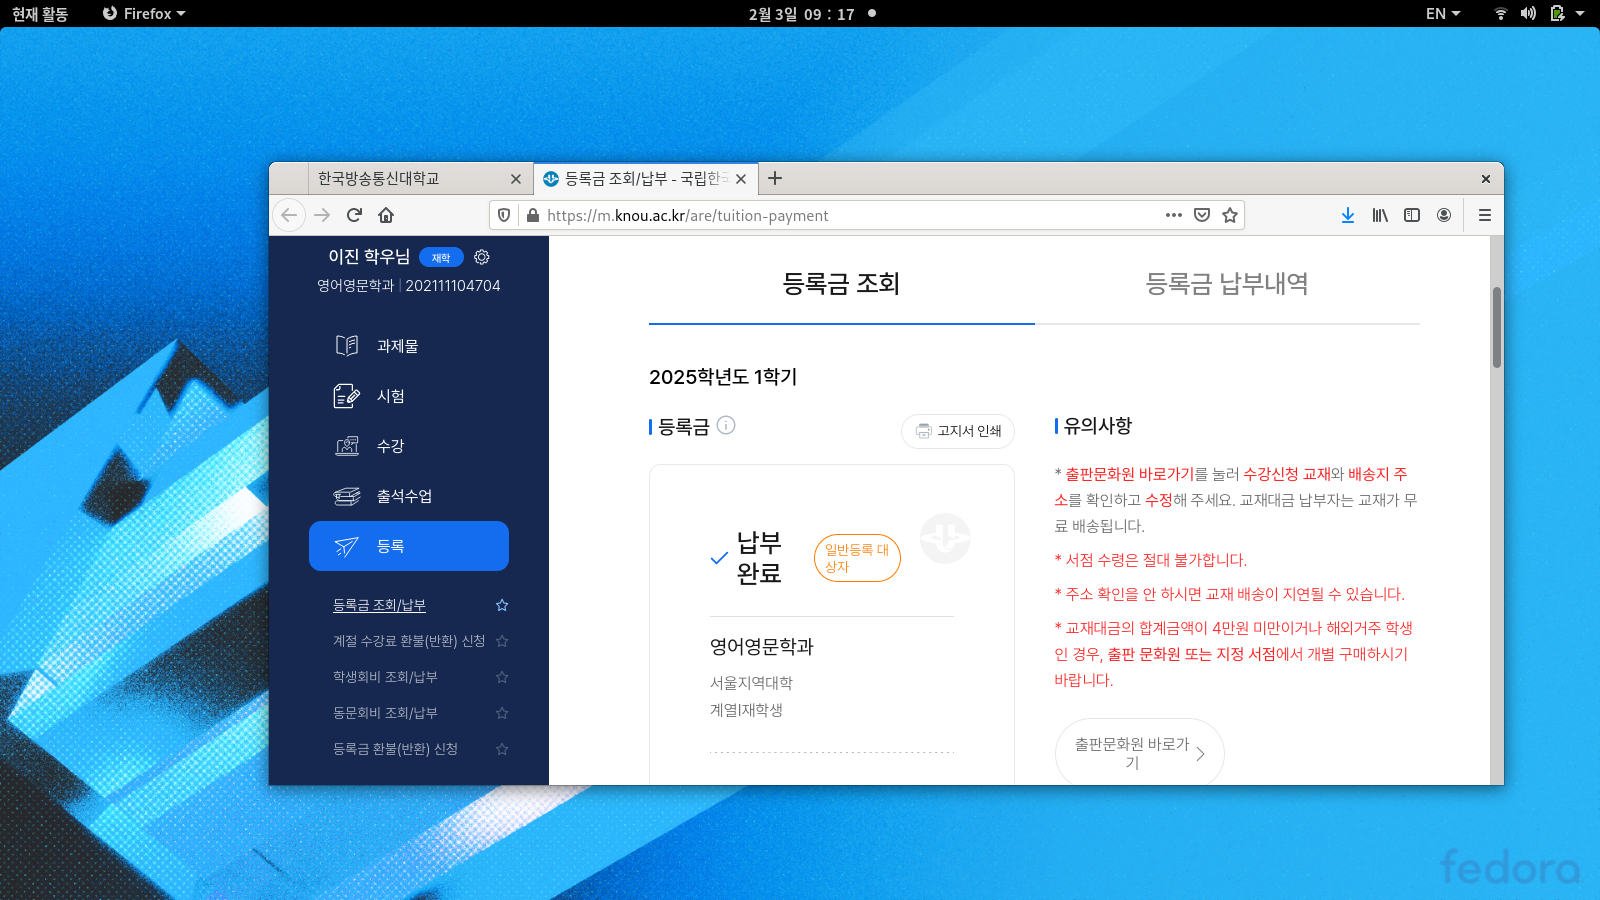Open 출판문화원 바로가기 link button
The height and width of the screenshot is (900, 1600).
pyautogui.click(x=1139, y=753)
